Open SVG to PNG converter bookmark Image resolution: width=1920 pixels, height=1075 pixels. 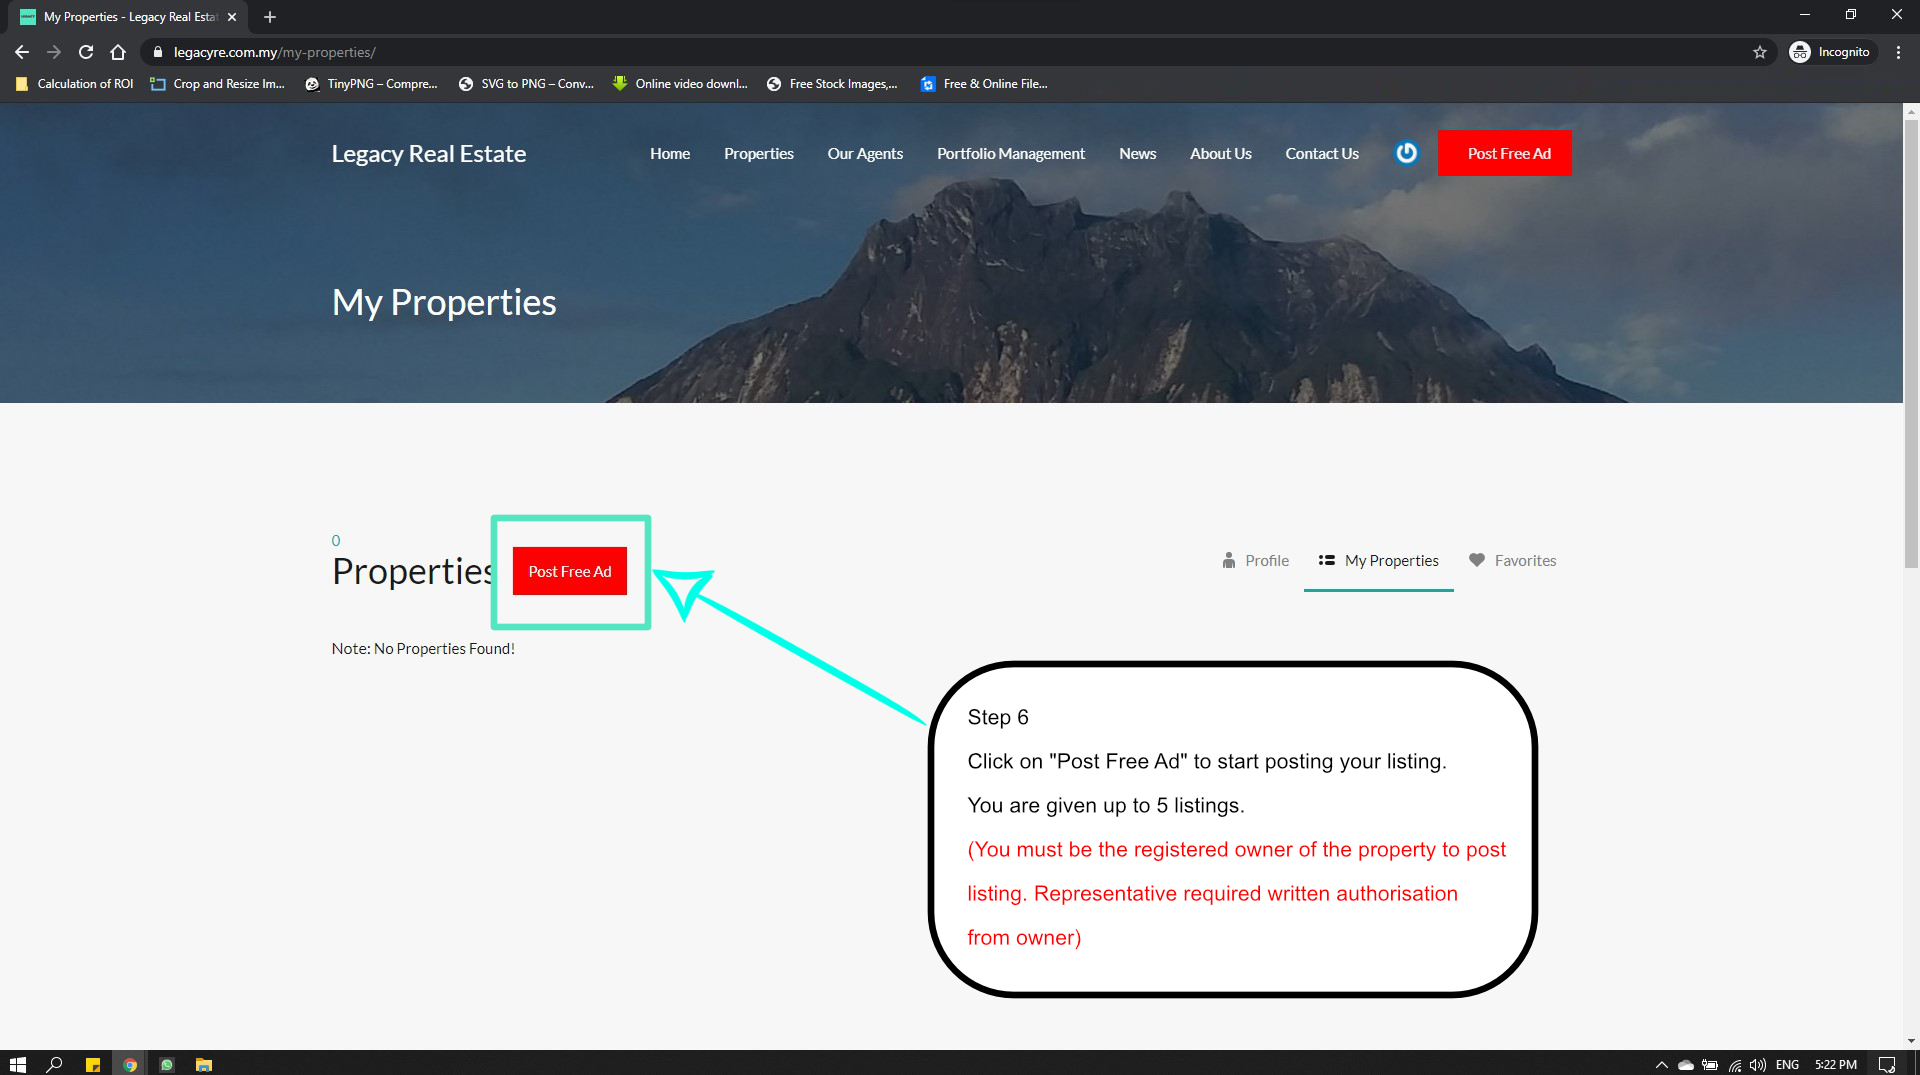tap(526, 84)
